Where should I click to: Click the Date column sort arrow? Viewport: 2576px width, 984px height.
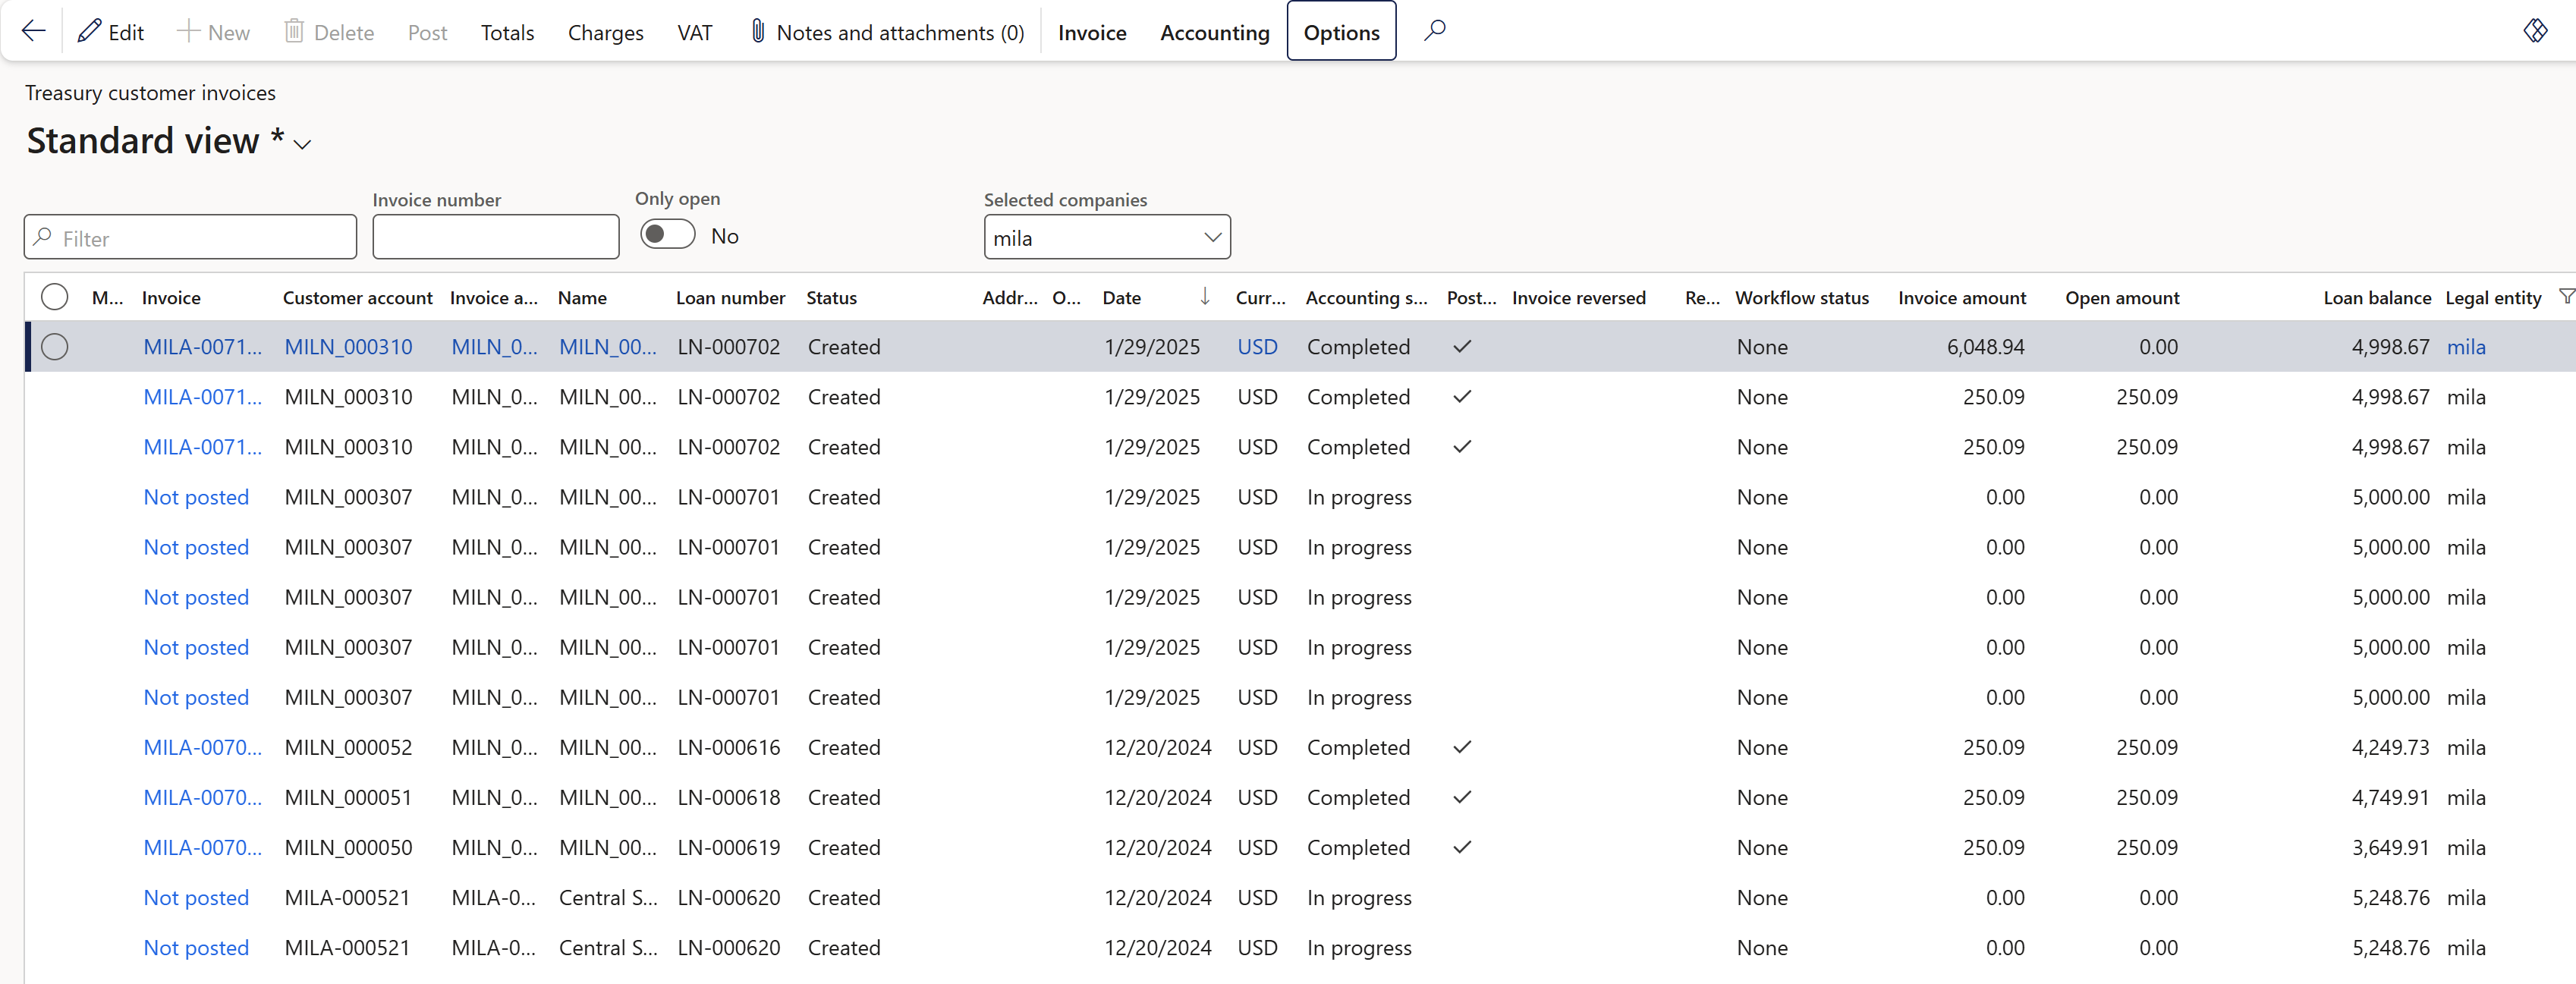[x=1205, y=296]
